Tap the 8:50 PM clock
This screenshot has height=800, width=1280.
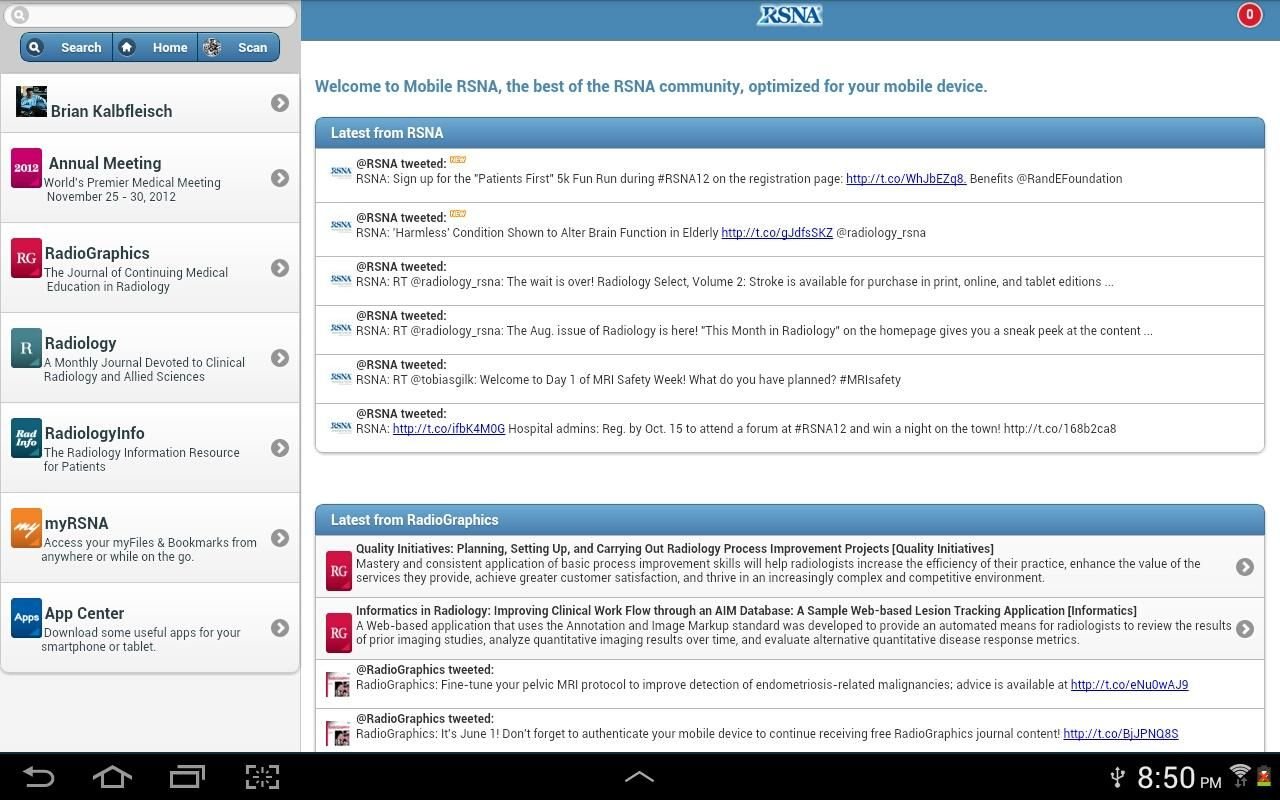pos(1179,777)
